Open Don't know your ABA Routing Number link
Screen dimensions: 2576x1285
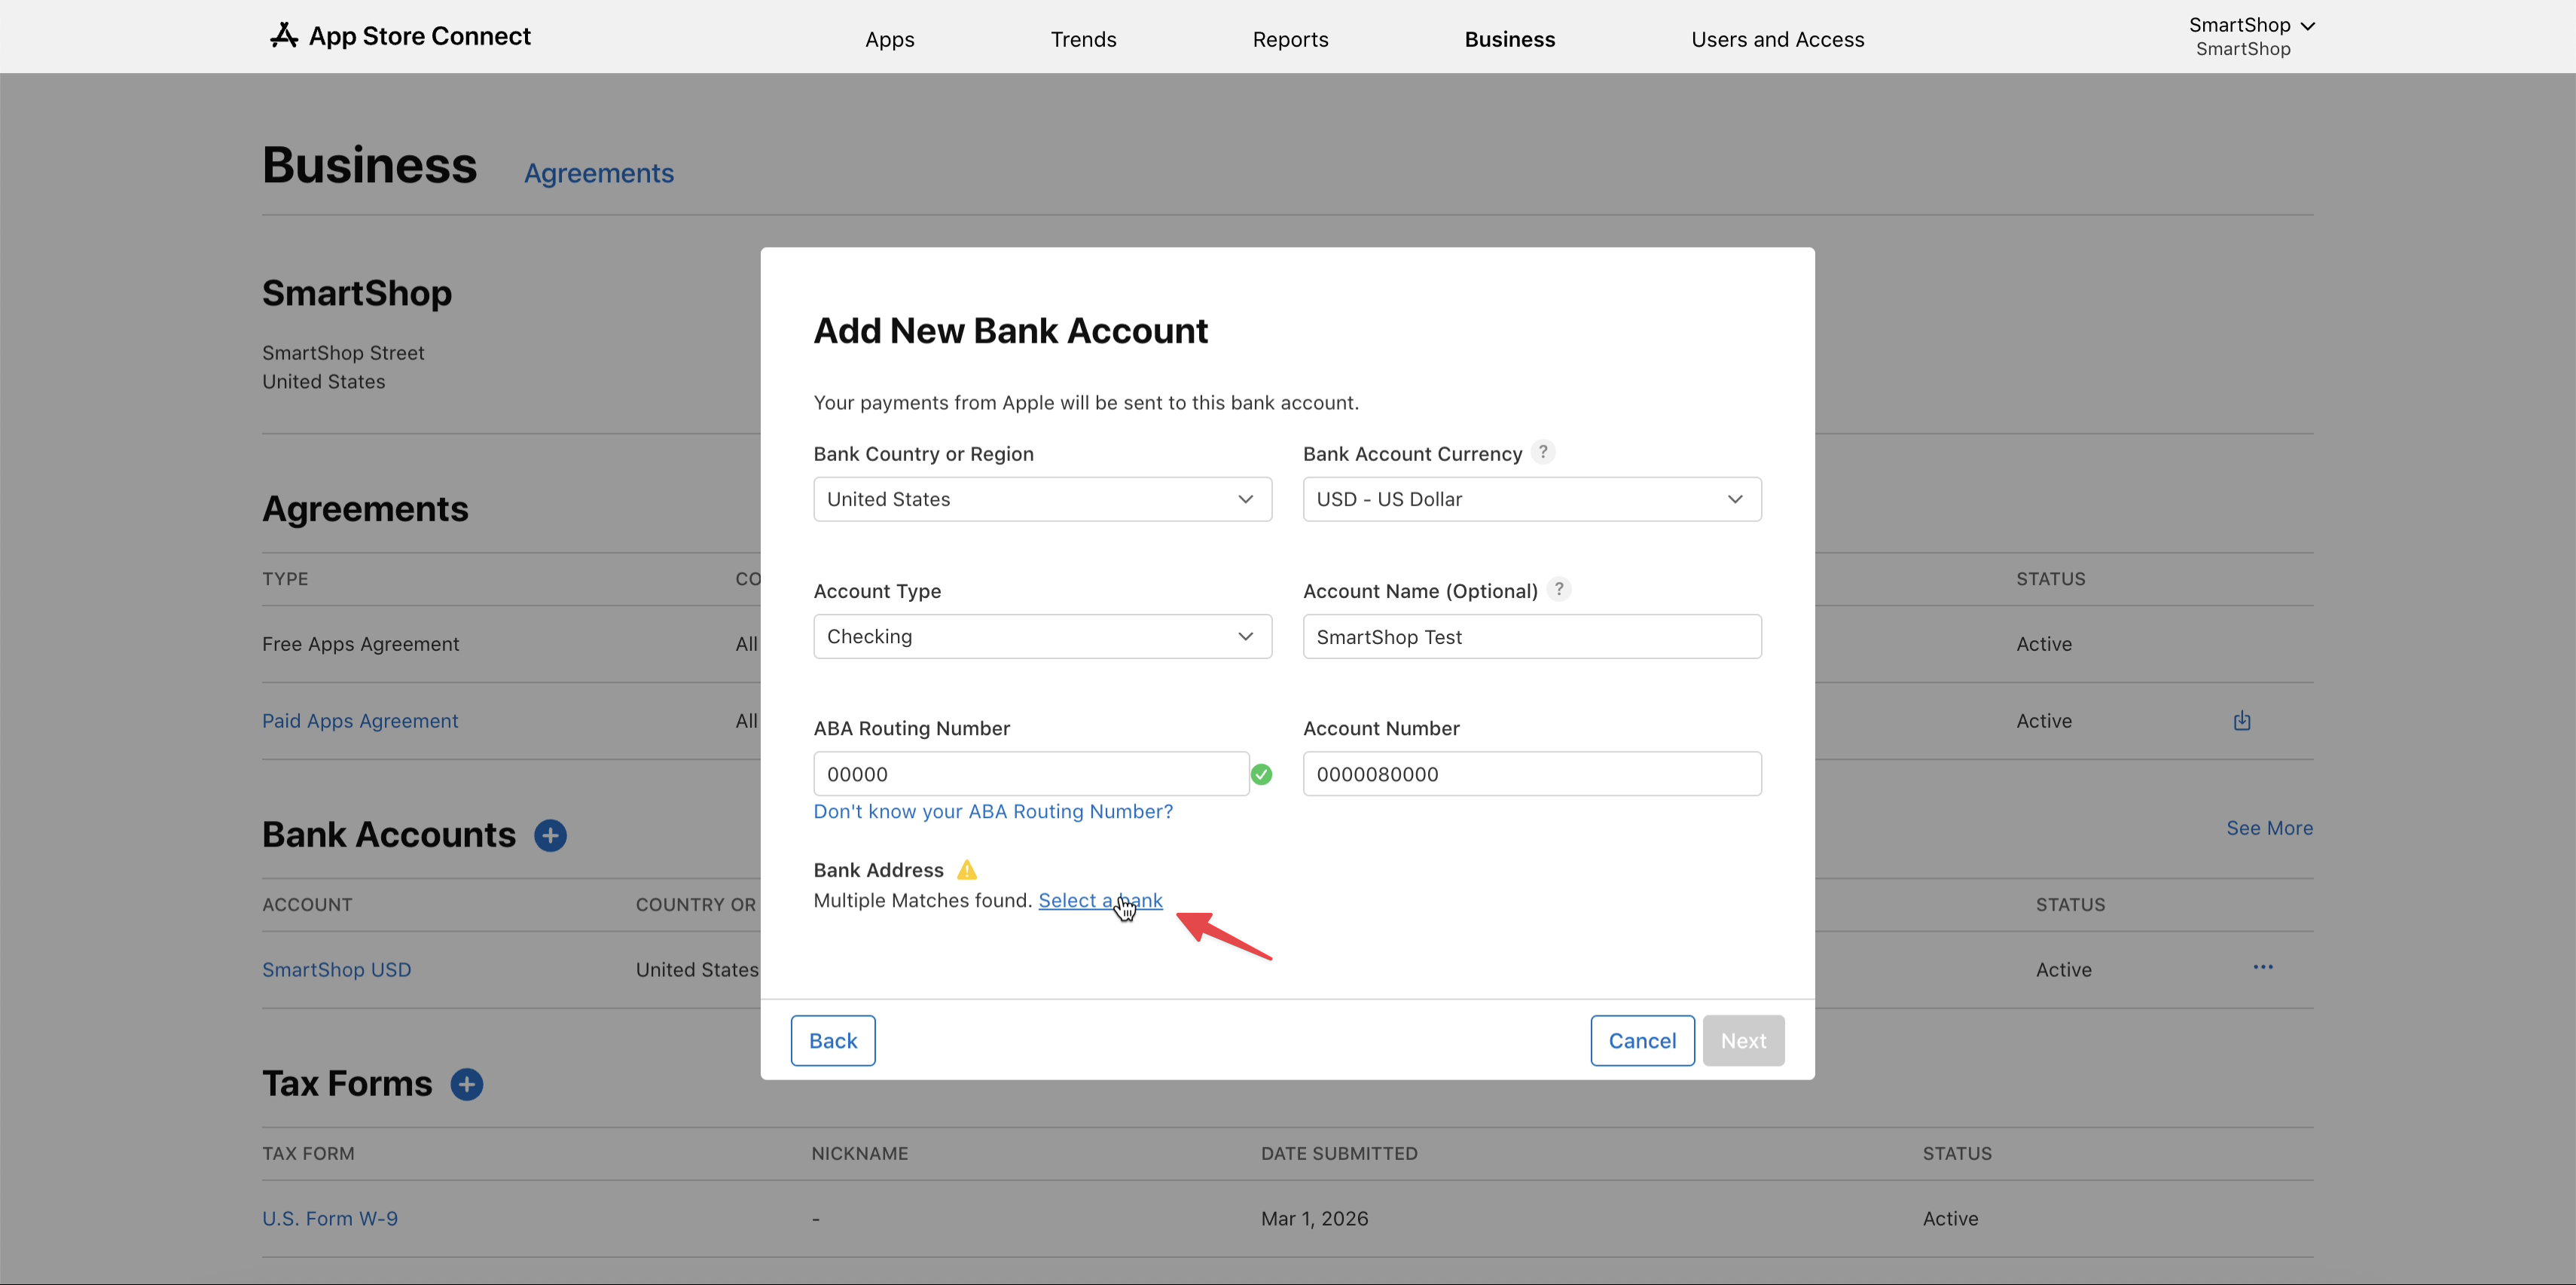pos(993,811)
